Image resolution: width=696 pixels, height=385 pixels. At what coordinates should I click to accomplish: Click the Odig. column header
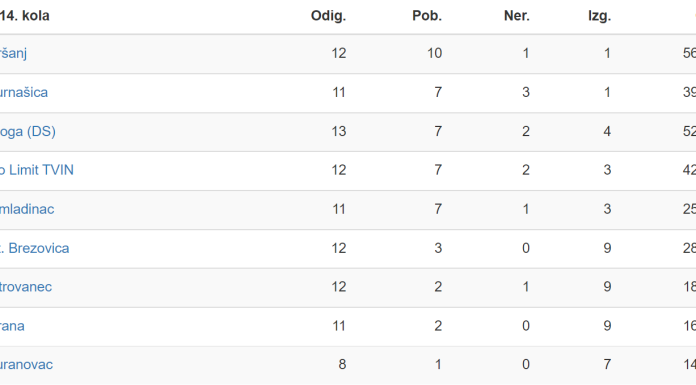(x=328, y=16)
